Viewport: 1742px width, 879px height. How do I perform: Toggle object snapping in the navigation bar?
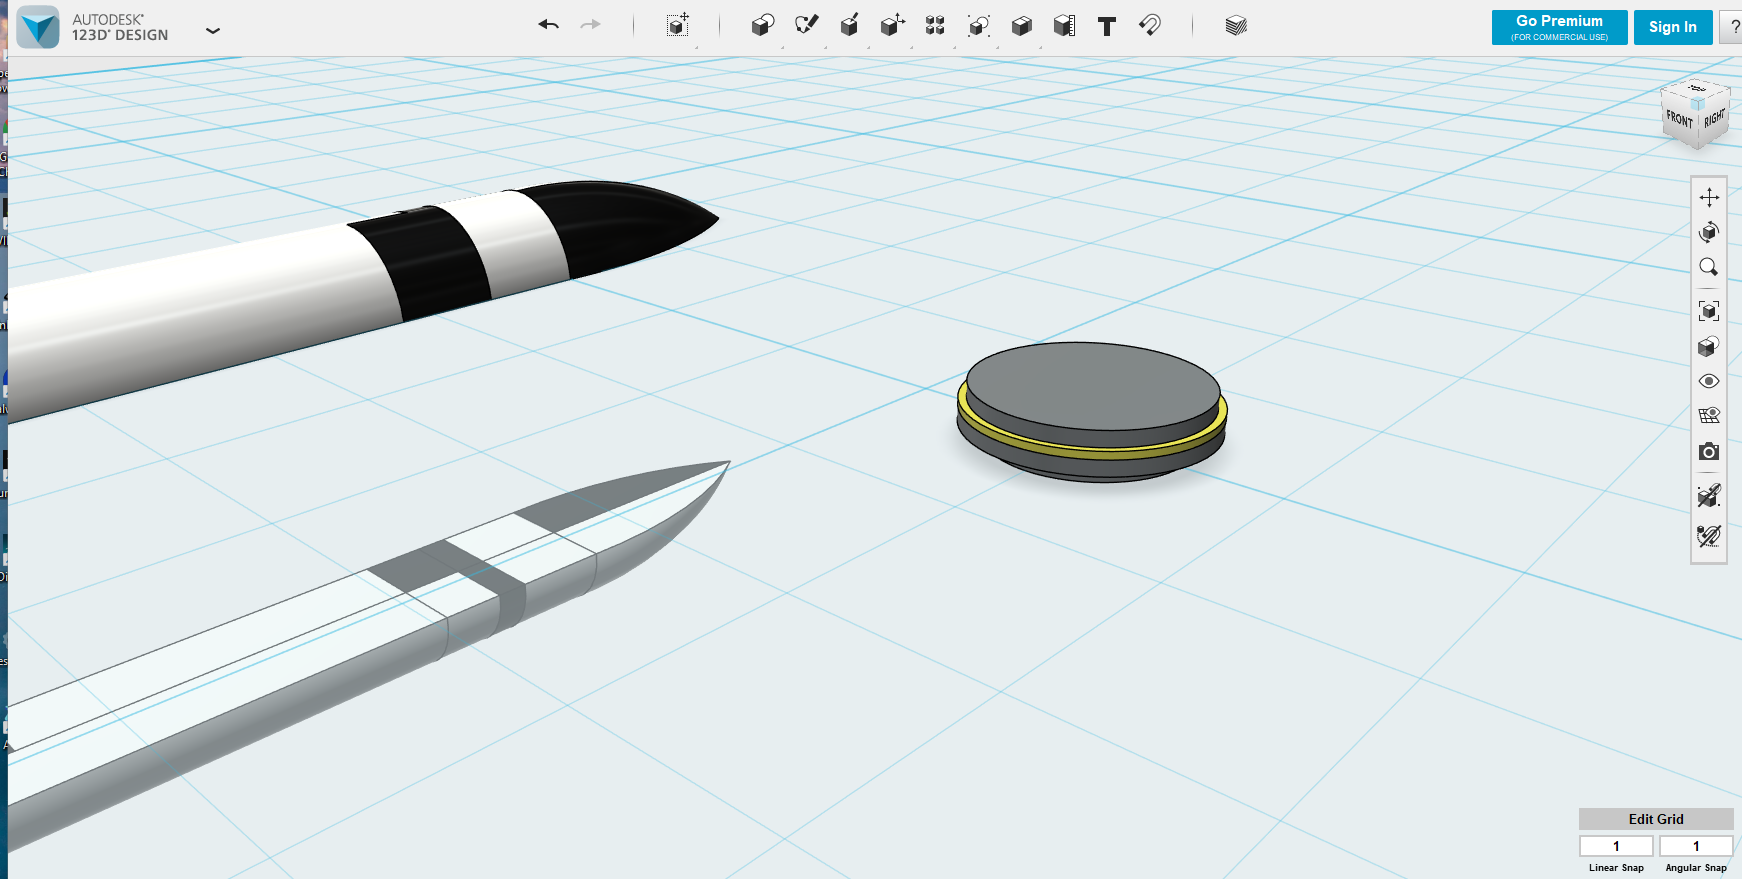pyautogui.click(x=1709, y=495)
